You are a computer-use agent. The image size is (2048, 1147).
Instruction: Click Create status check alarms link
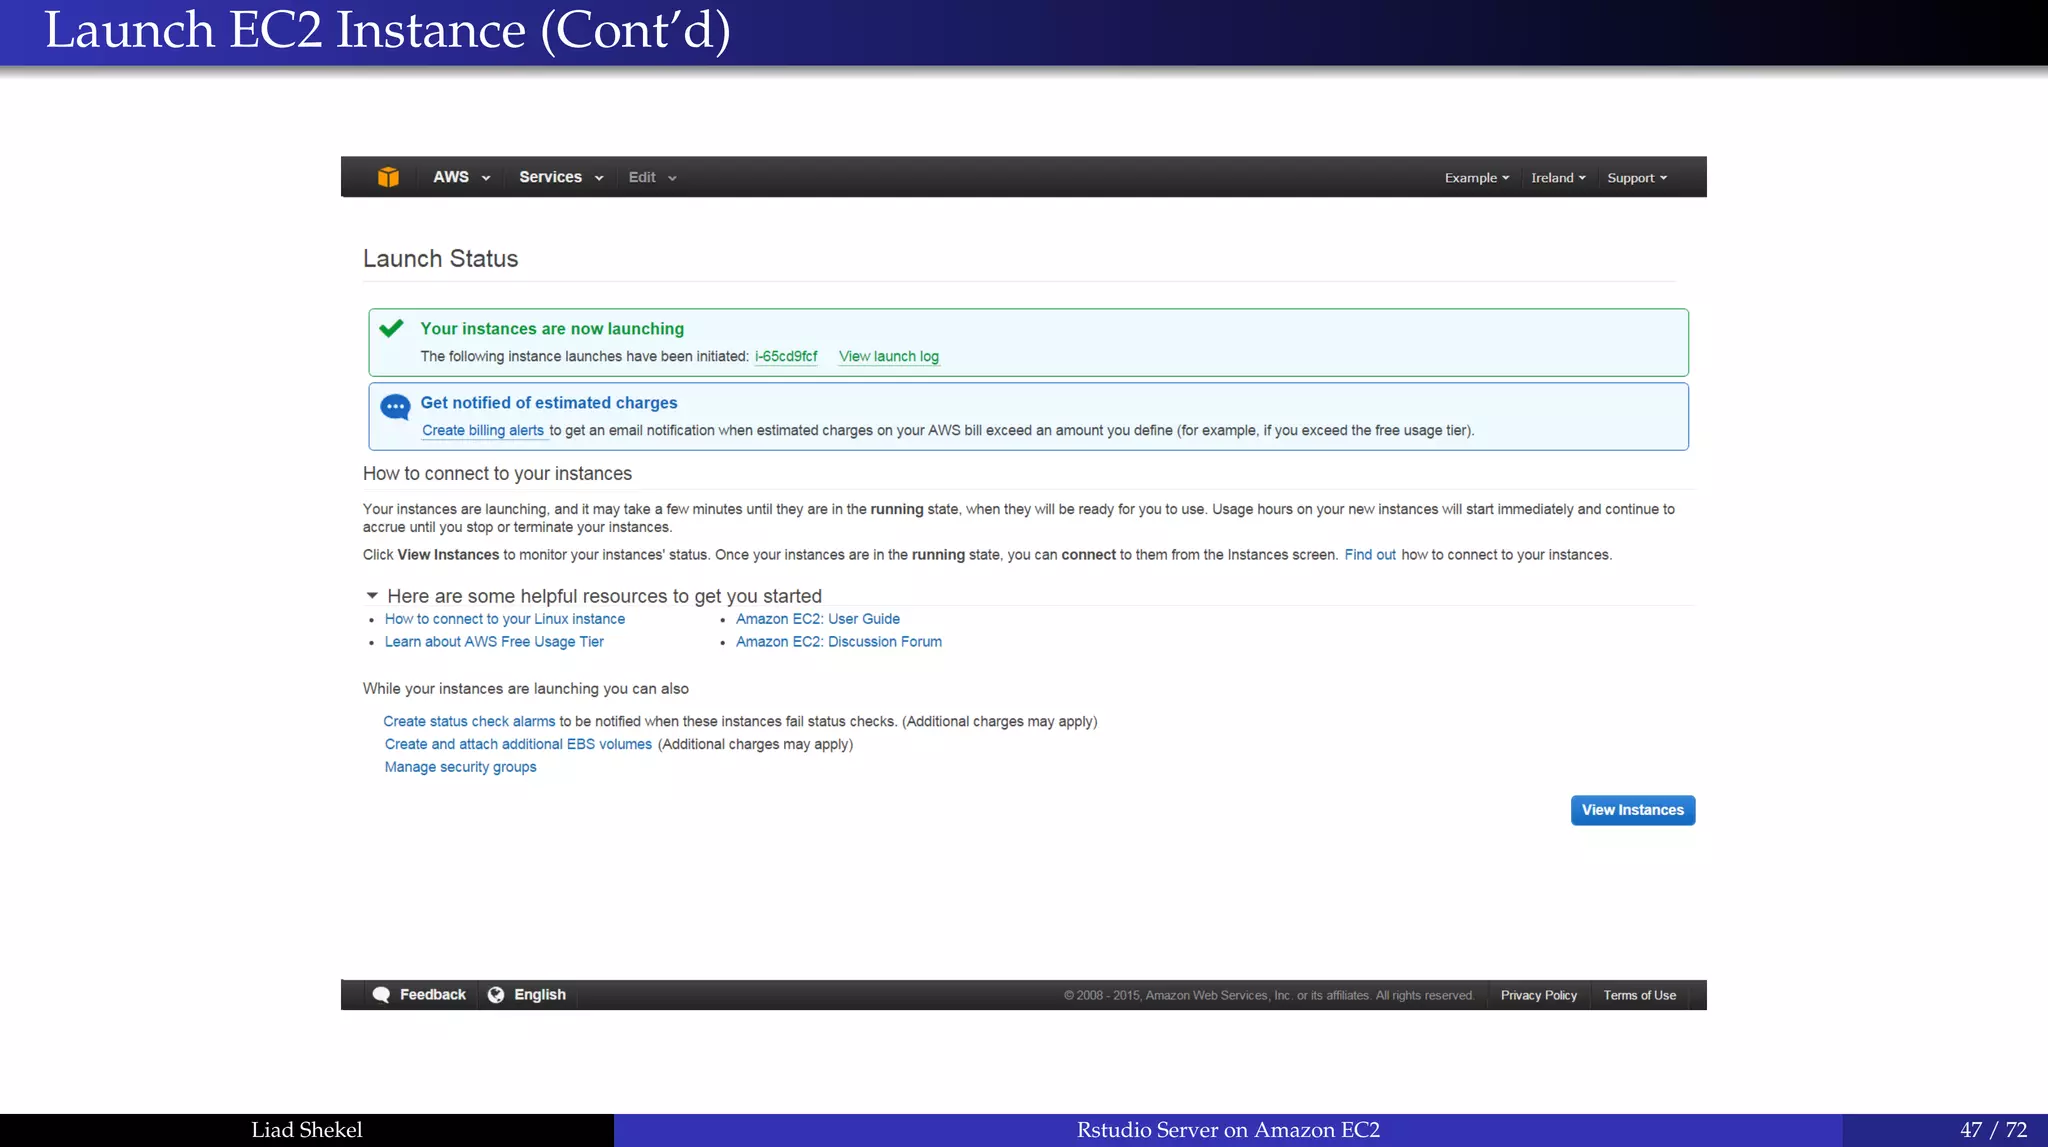click(x=469, y=722)
